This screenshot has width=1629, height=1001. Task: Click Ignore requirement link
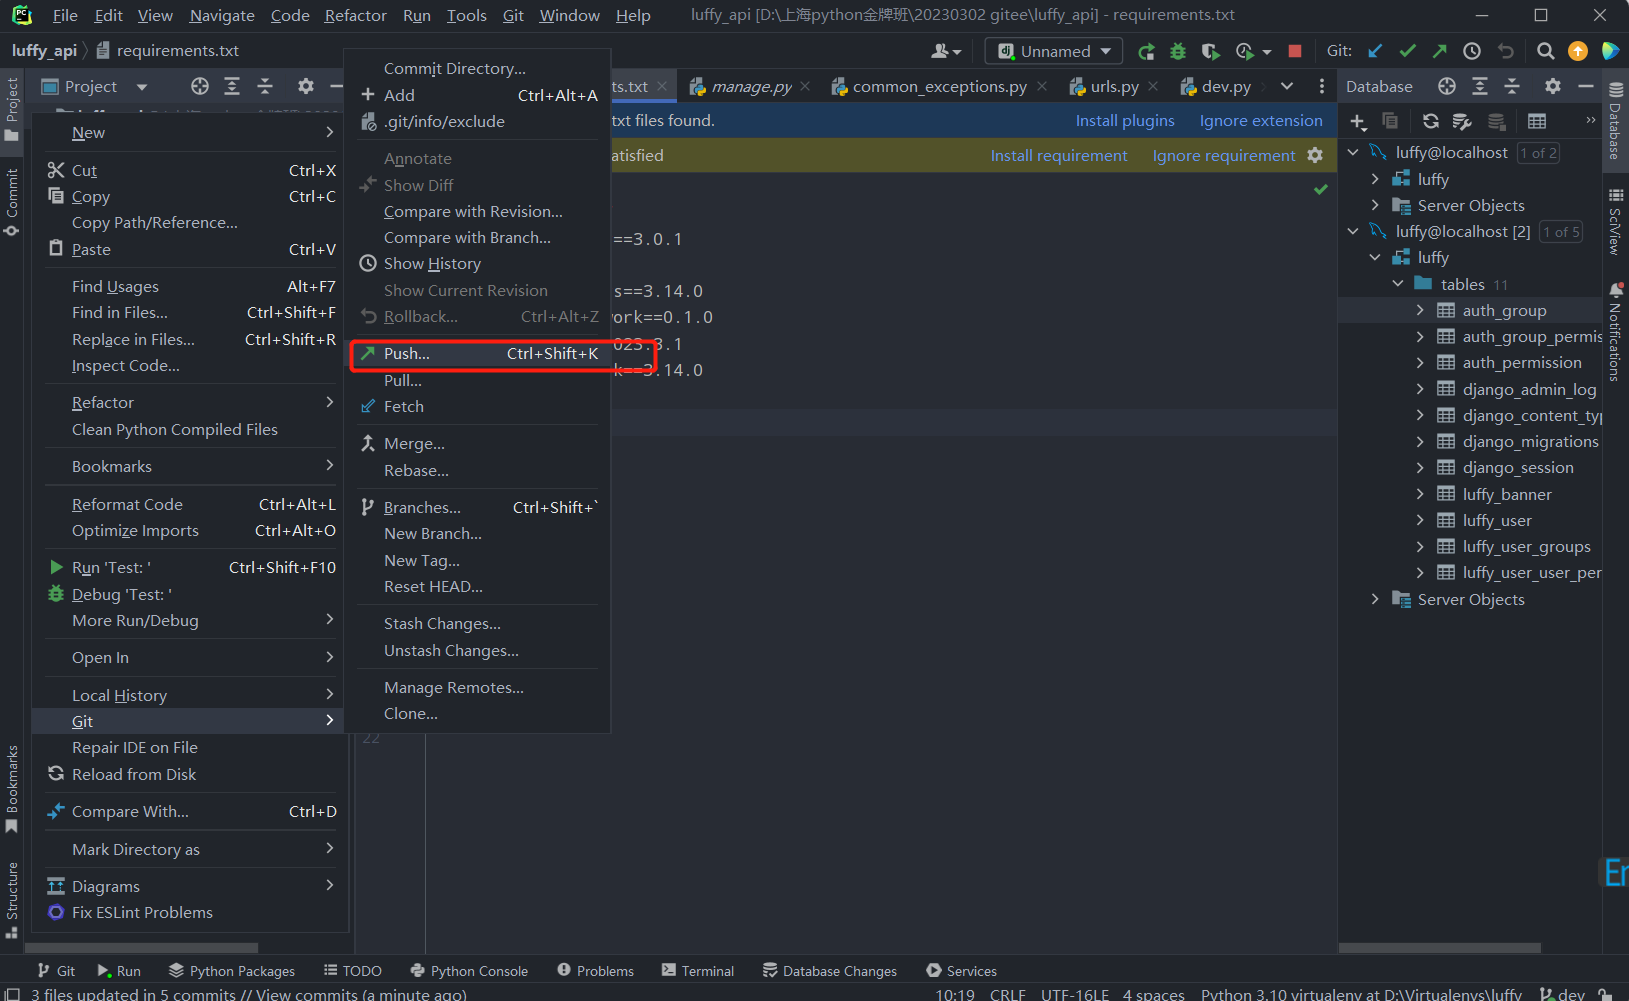[x=1223, y=155]
